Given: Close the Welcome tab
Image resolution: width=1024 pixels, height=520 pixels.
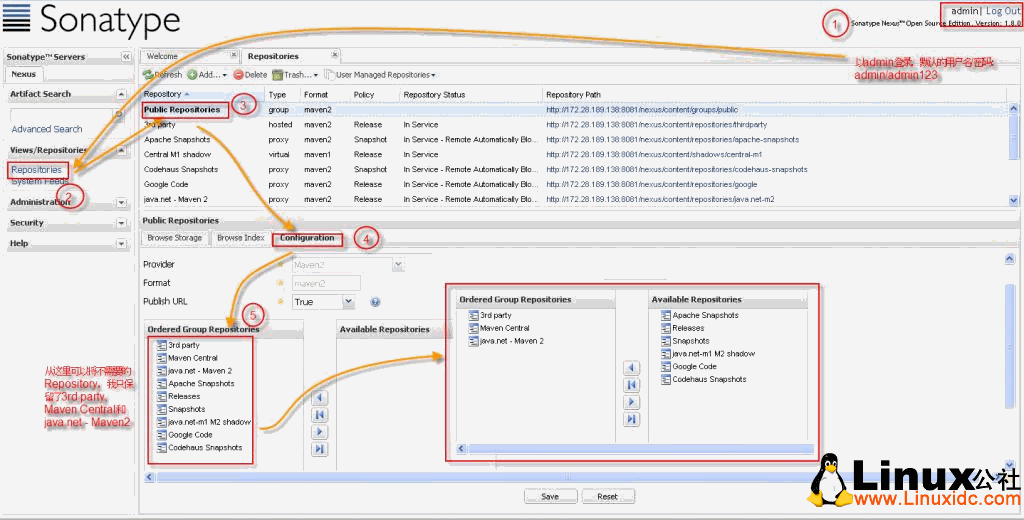Looking at the screenshot, I should coord(234,56).
